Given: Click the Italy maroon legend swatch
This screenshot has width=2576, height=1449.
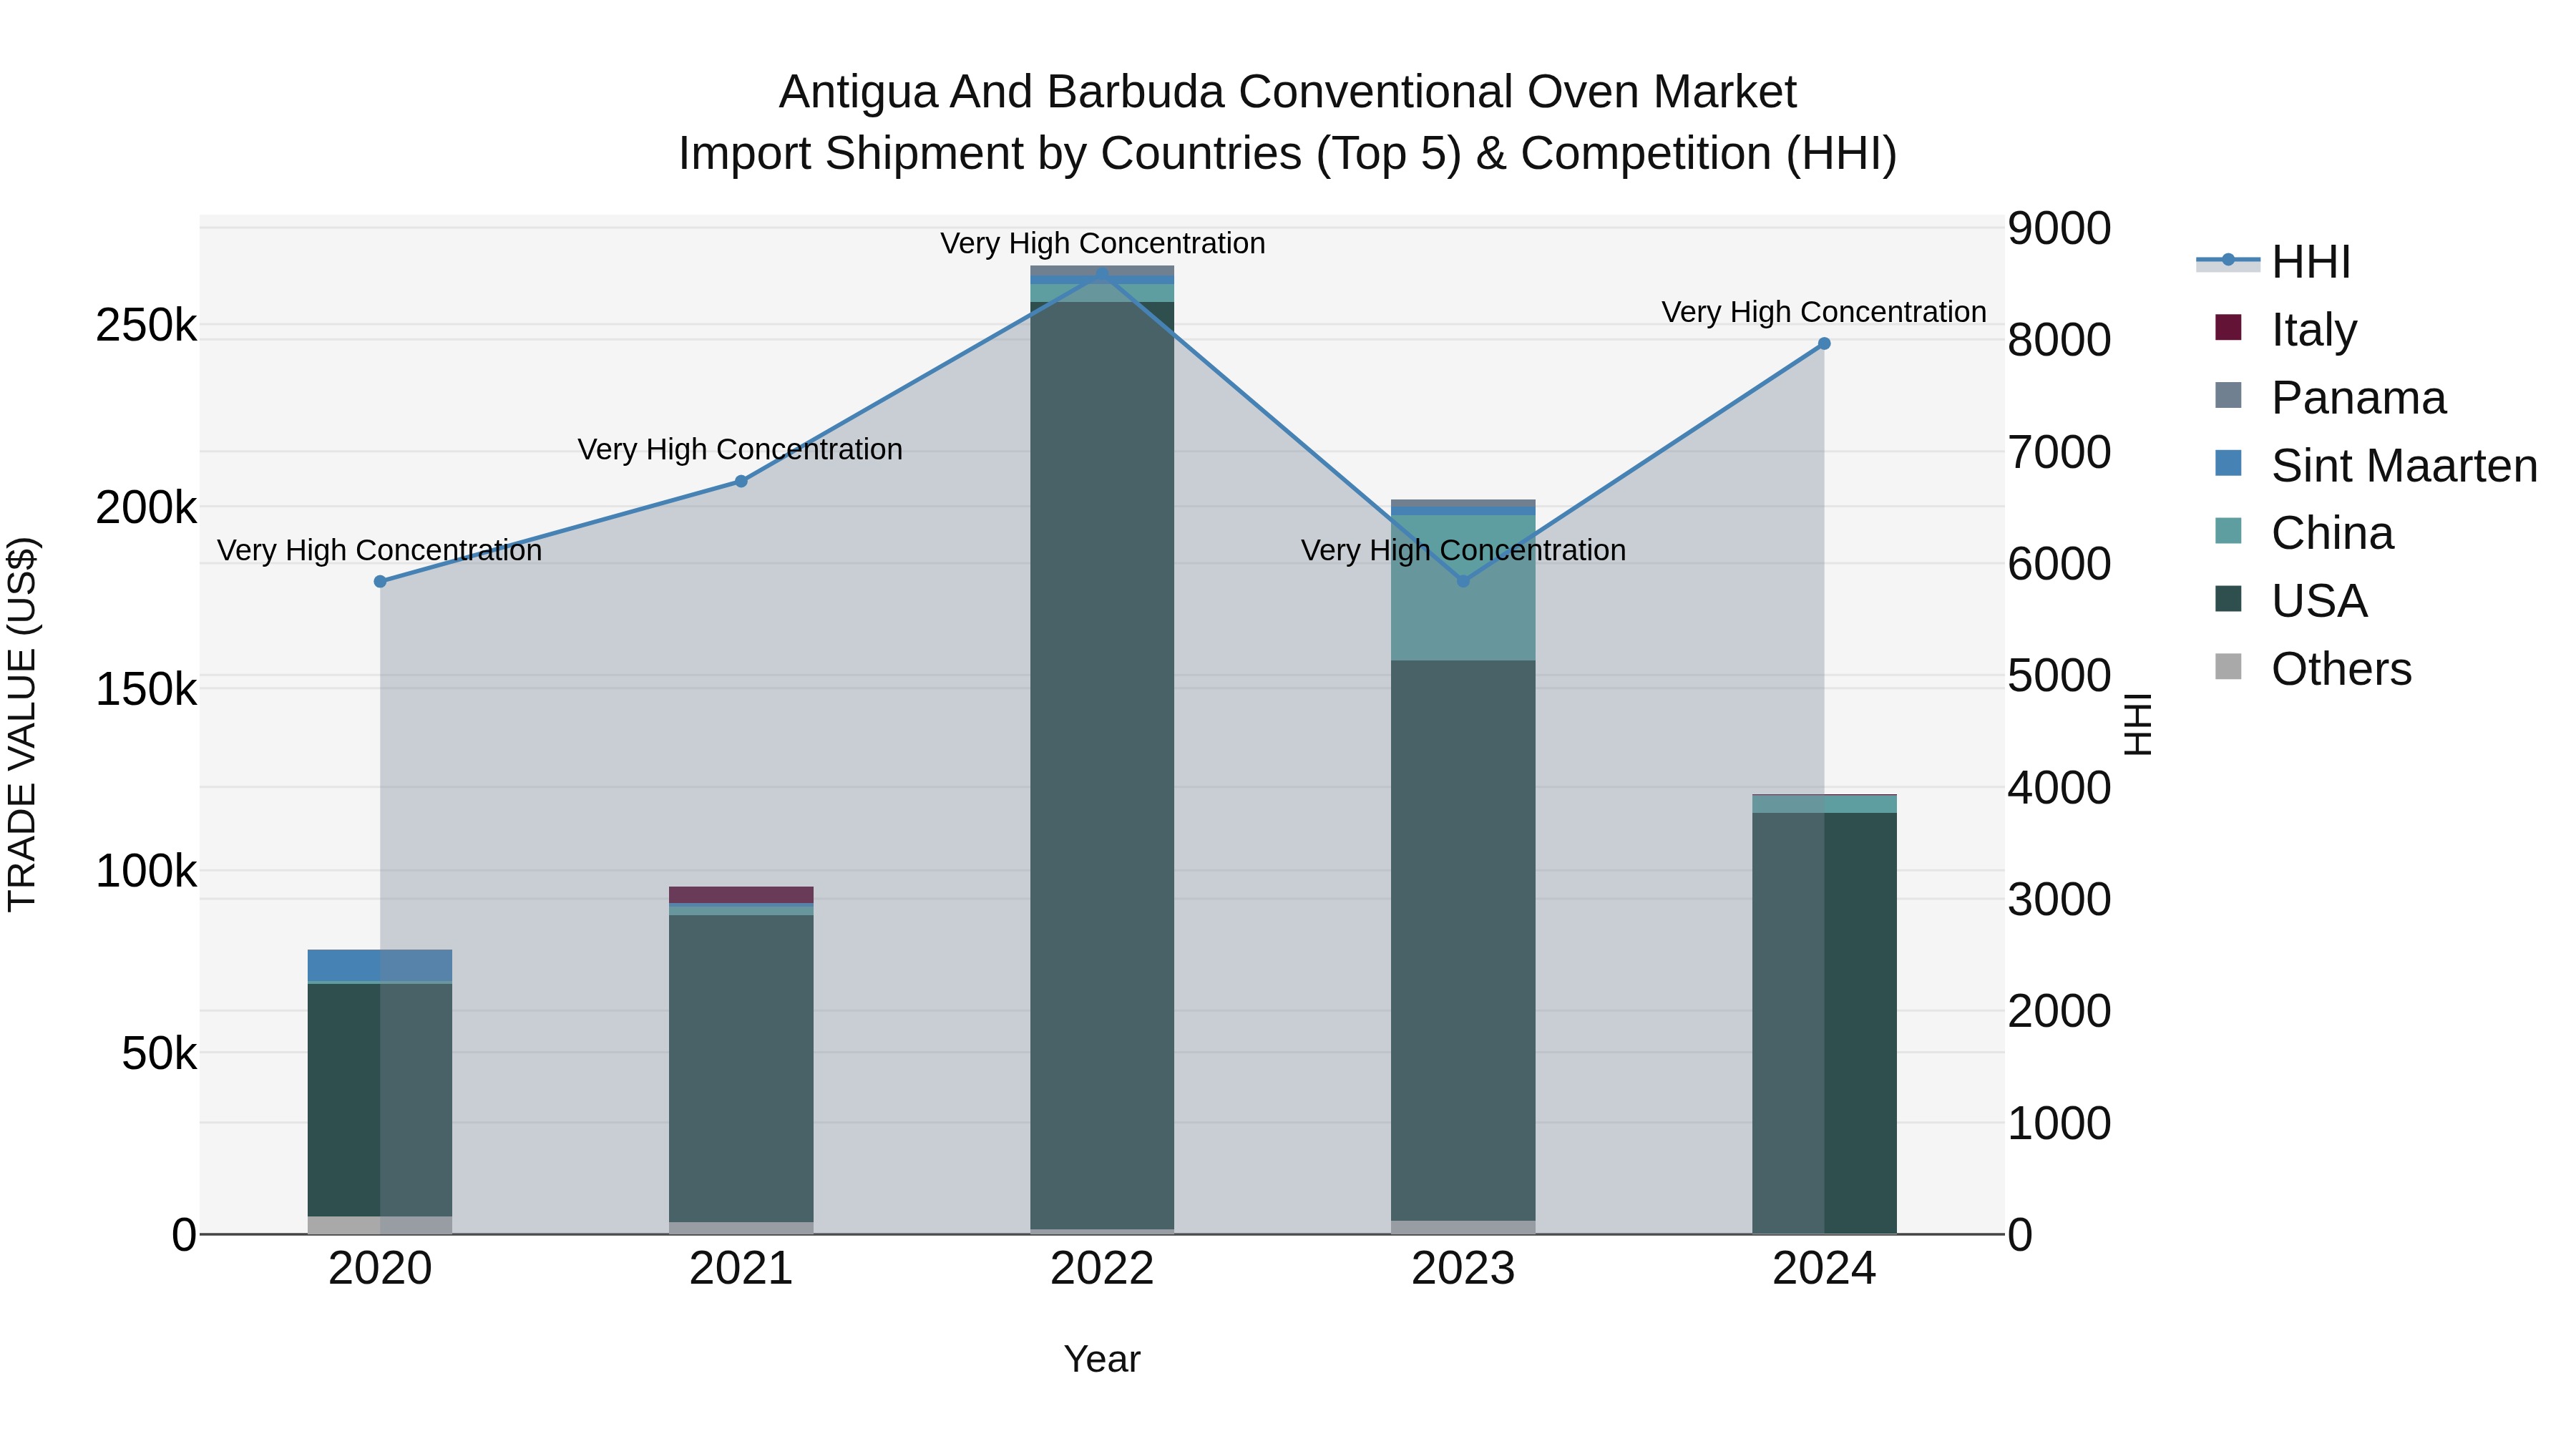Looking at the screenshot, I should tap(2228, 327).
